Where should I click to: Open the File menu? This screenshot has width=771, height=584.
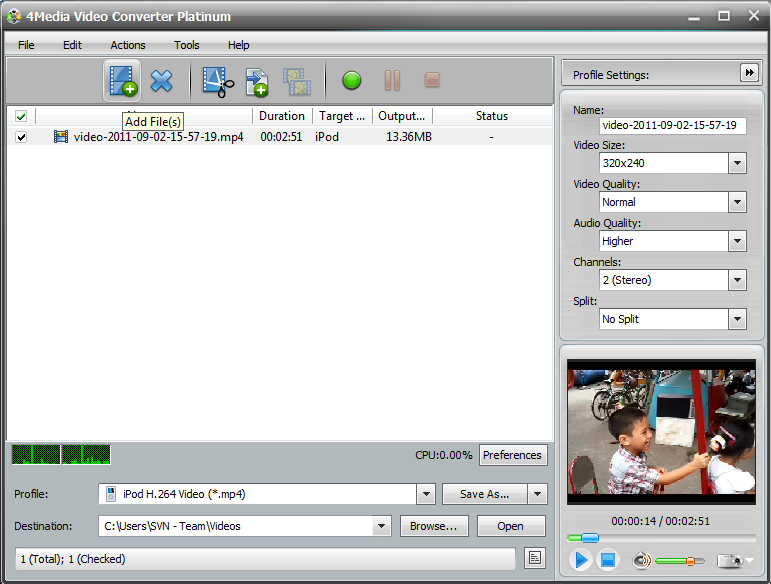click(26, 45)
